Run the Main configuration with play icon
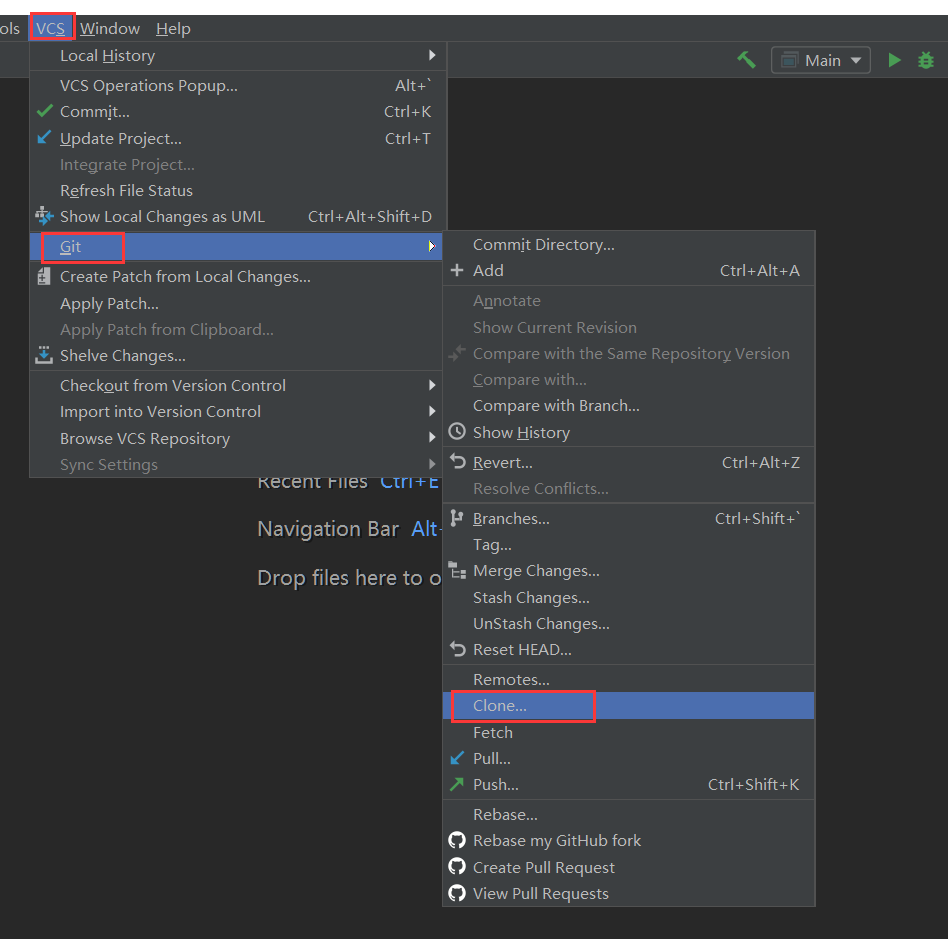 [x=894, y=60]
